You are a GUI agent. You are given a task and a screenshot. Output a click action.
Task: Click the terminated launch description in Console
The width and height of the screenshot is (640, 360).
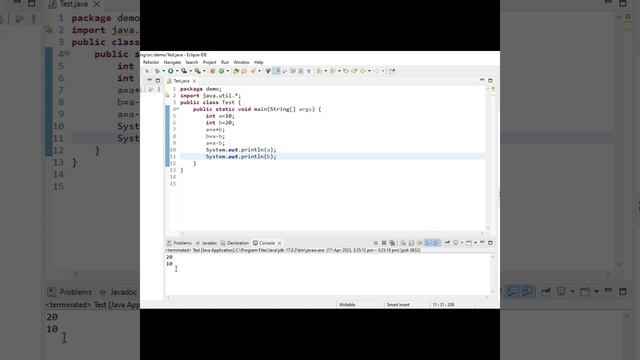click(293, 250)
